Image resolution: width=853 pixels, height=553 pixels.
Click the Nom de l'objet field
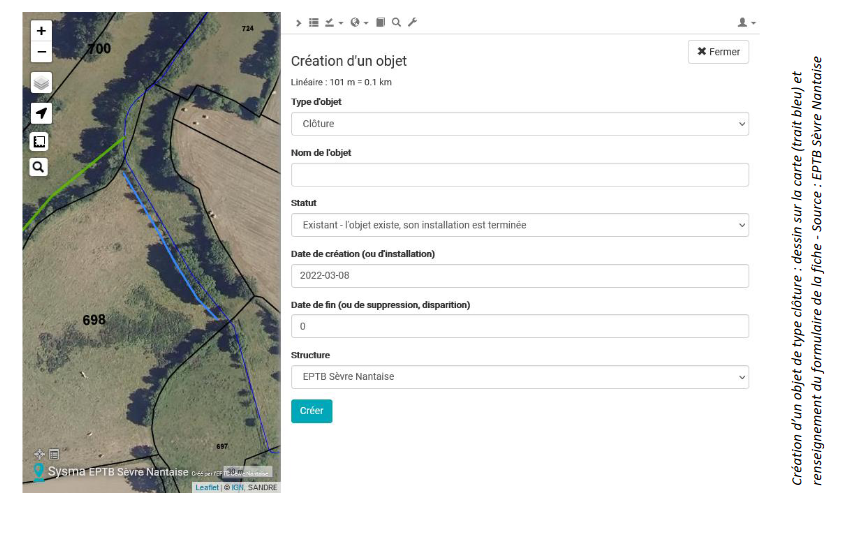[x=519, y=175]
